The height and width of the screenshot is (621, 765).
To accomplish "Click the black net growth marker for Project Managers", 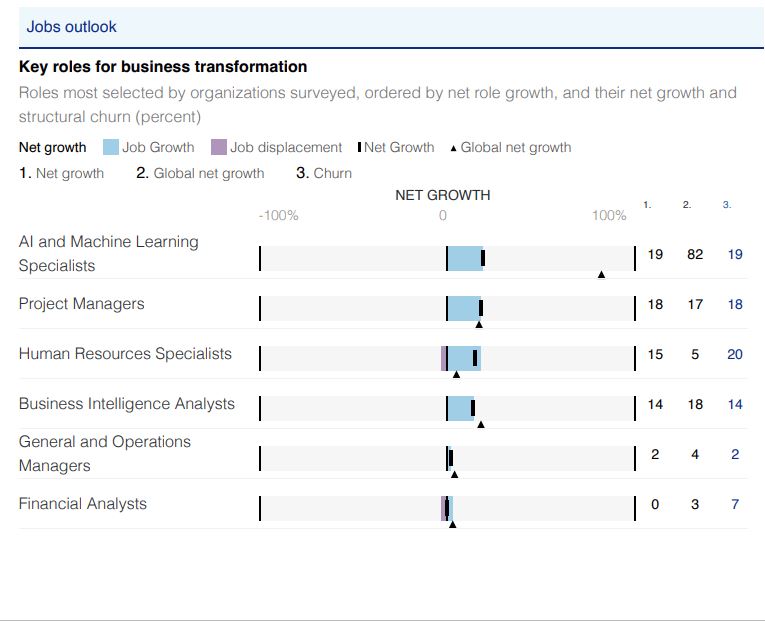I will pos(481,308).
